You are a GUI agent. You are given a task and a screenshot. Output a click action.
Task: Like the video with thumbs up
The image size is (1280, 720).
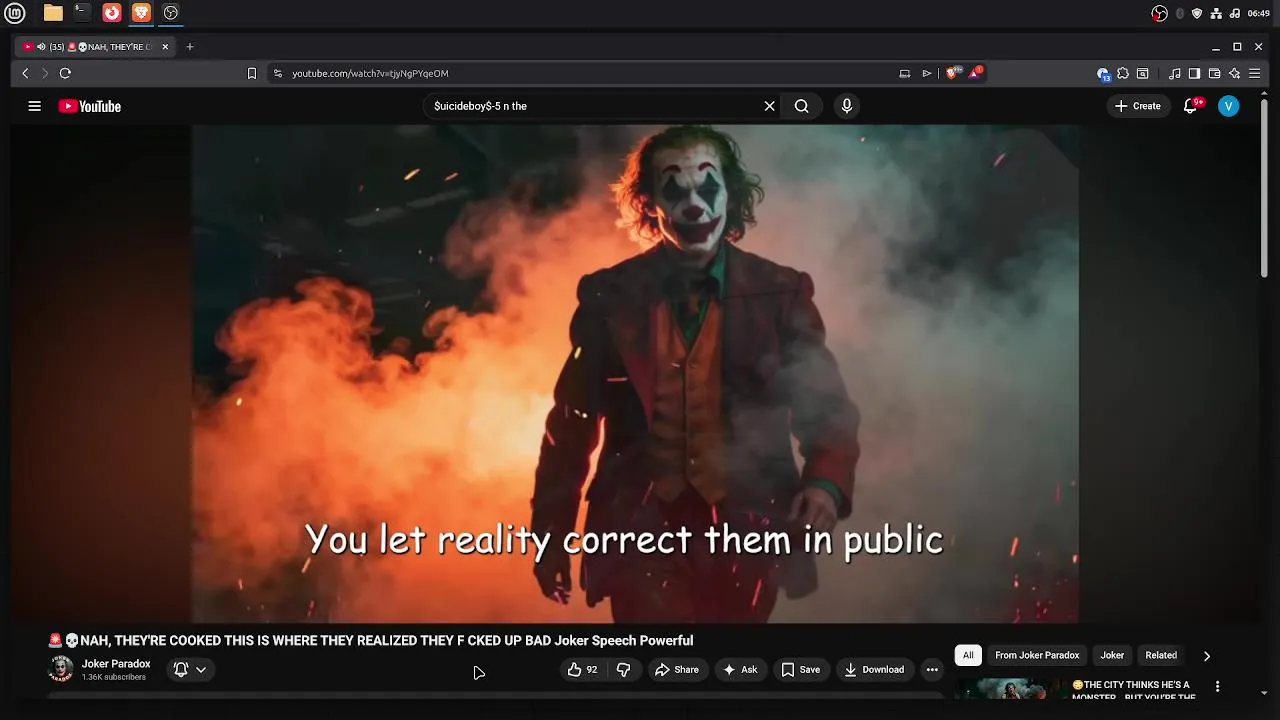point(583,670)
